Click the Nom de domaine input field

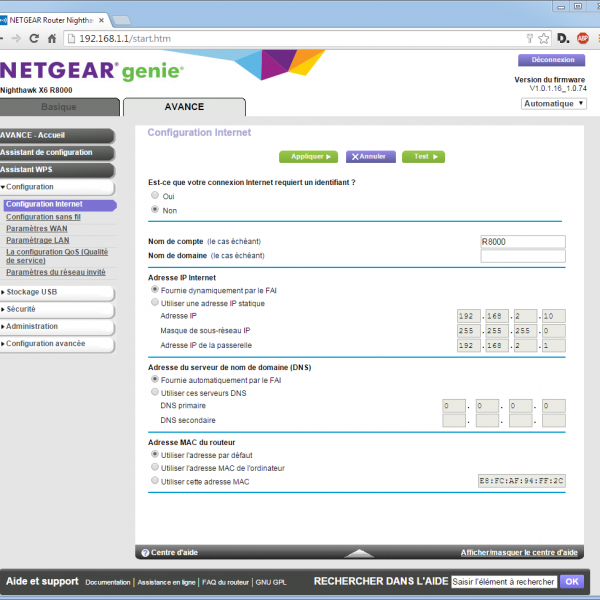click(522, 256)
